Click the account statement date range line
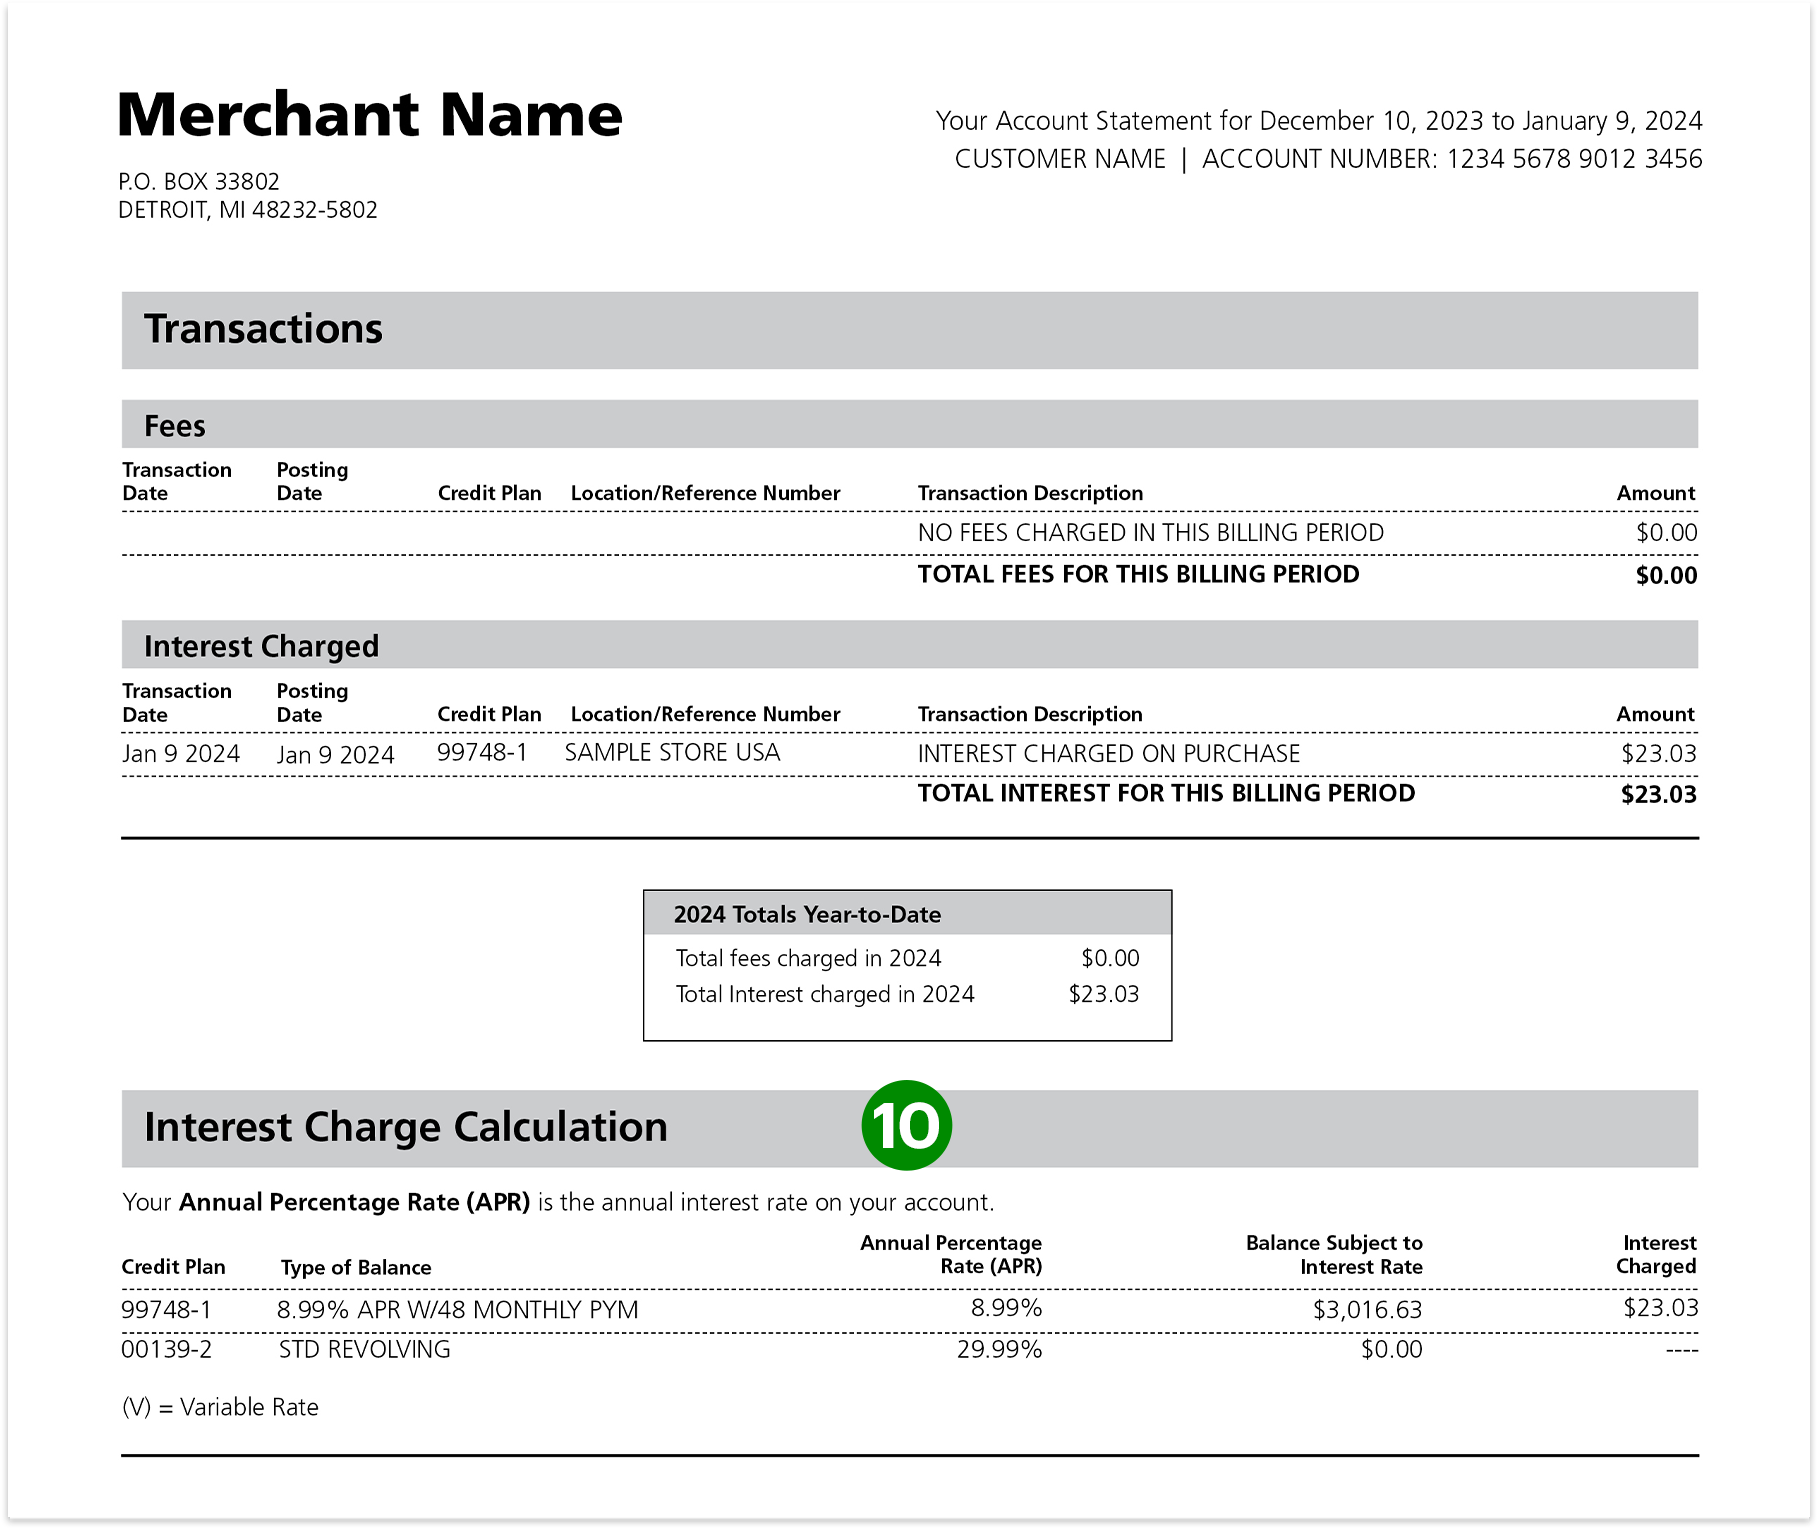This screenshot has width=1818, height=1530. (1319, 121)
